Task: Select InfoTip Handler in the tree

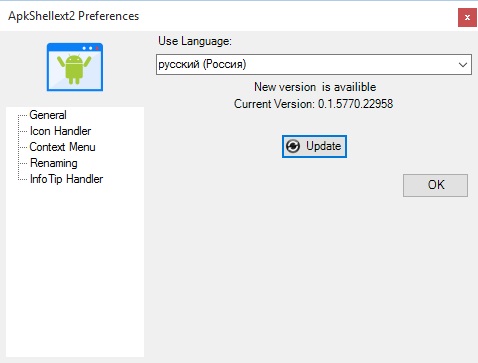Action: [x=66, y=179]
